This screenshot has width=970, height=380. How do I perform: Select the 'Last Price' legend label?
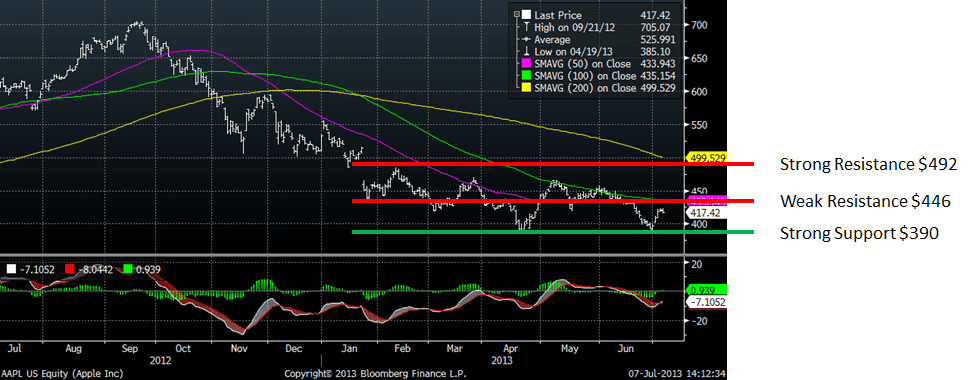(x=557, y=15)
